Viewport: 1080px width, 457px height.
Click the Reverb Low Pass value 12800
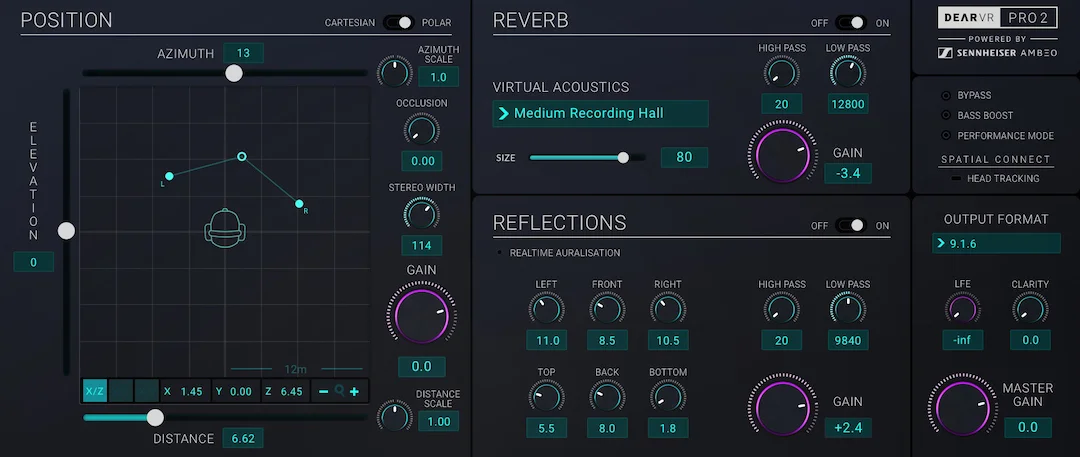848,103
